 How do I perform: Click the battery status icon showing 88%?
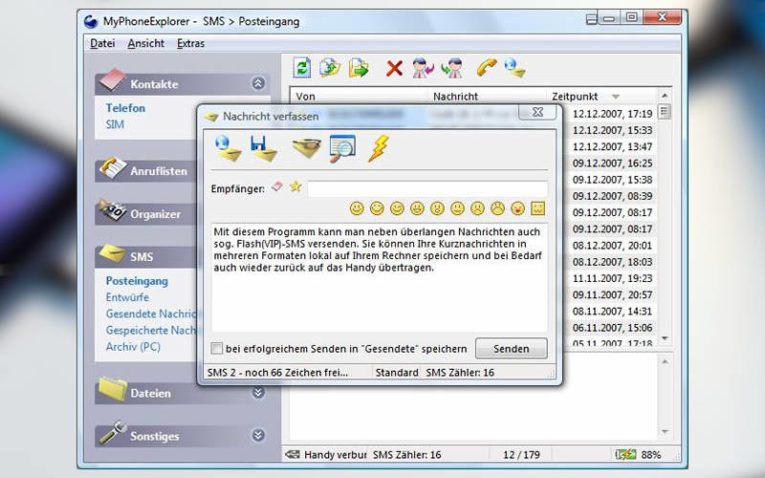[x=625, y=455]
